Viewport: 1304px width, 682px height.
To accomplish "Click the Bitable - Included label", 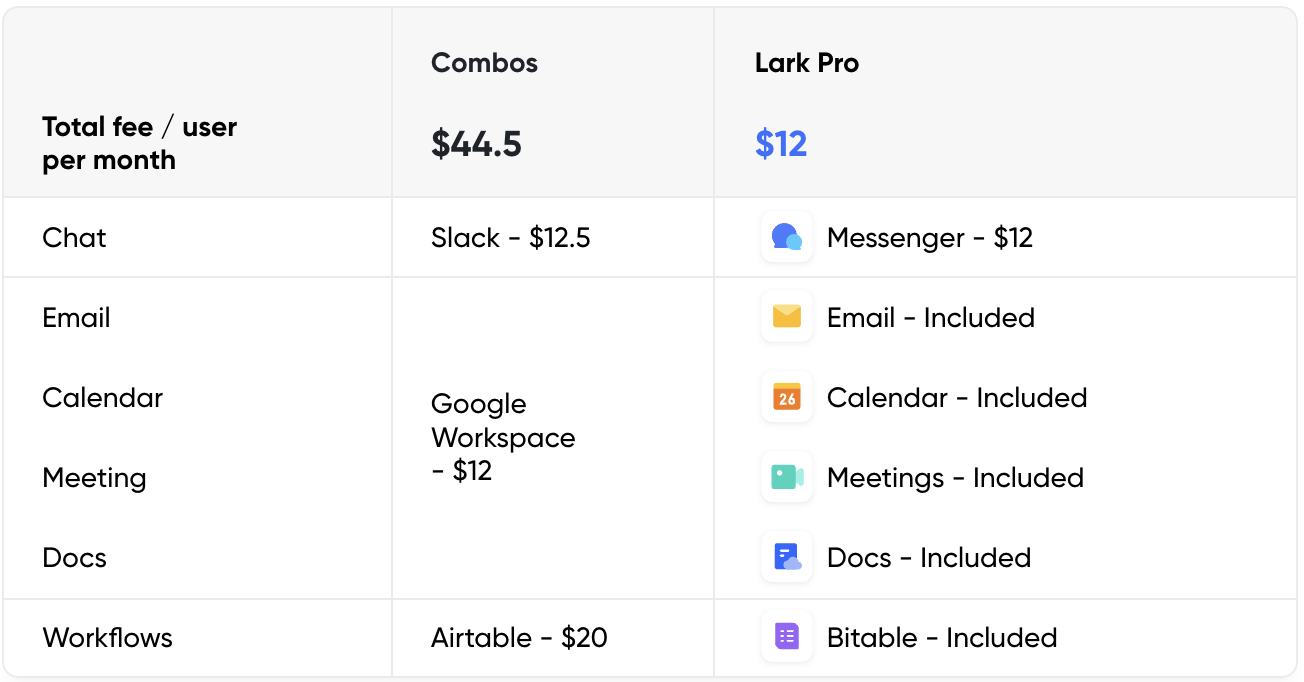I will click(941, 638).
